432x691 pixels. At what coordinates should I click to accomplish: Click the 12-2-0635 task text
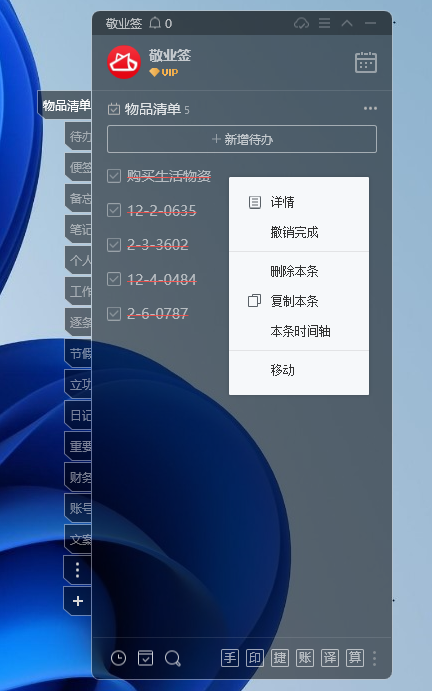[162, 210]
